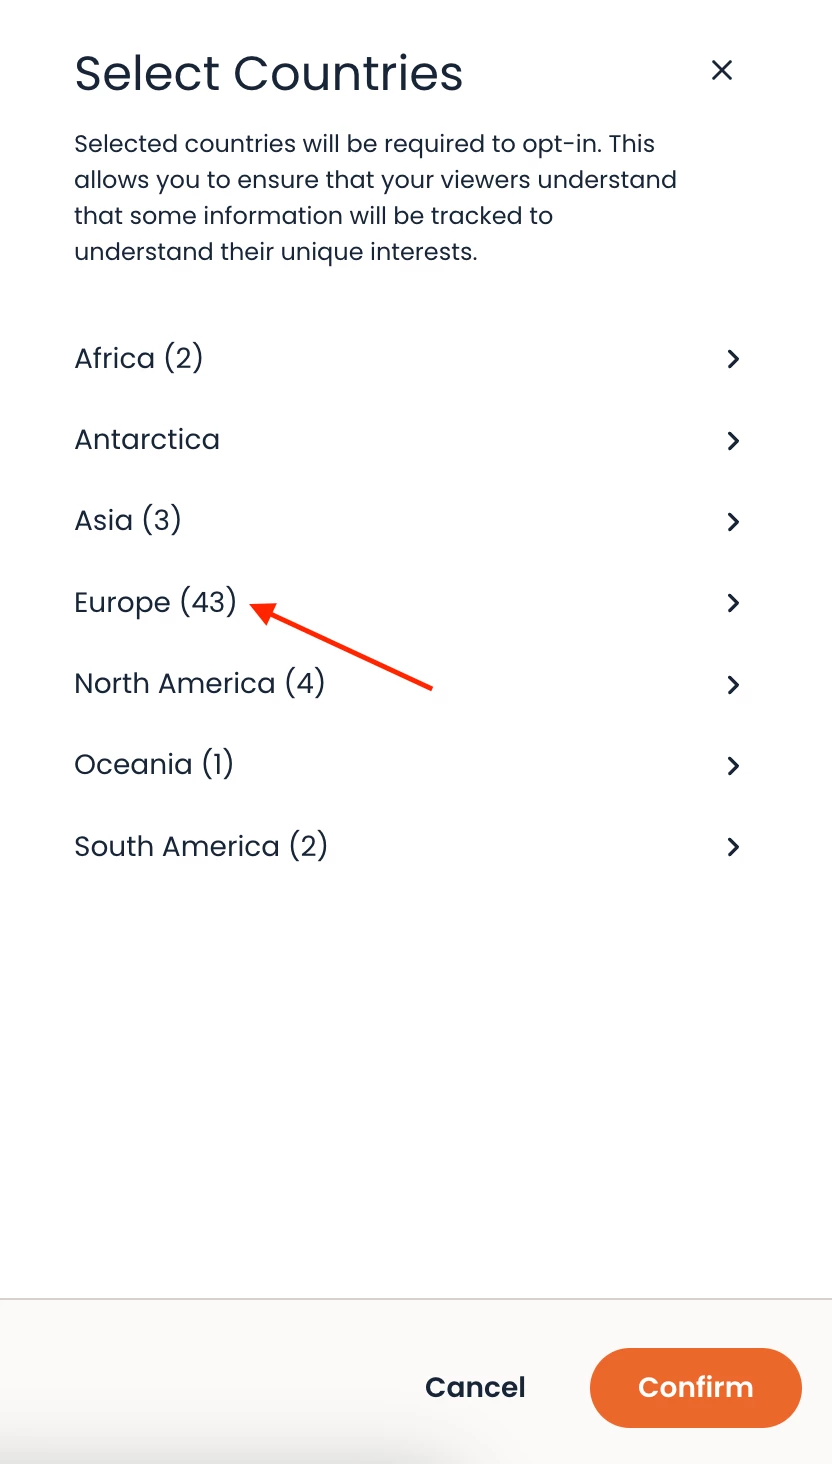Screen dimensions: 832x1464
Task: Select the Oceania (1) entry
Action: [154, 765]
